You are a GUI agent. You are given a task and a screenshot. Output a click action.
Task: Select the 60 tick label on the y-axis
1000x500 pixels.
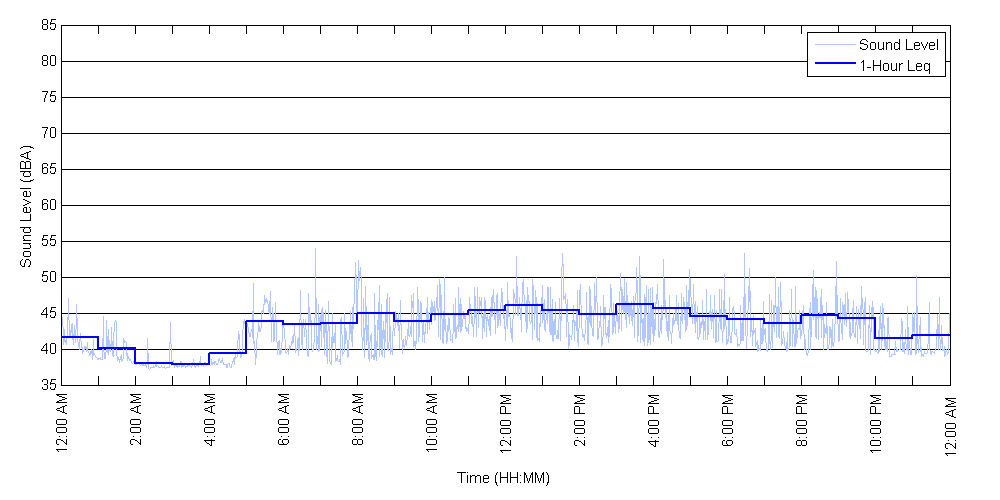(x=48, y=205)
